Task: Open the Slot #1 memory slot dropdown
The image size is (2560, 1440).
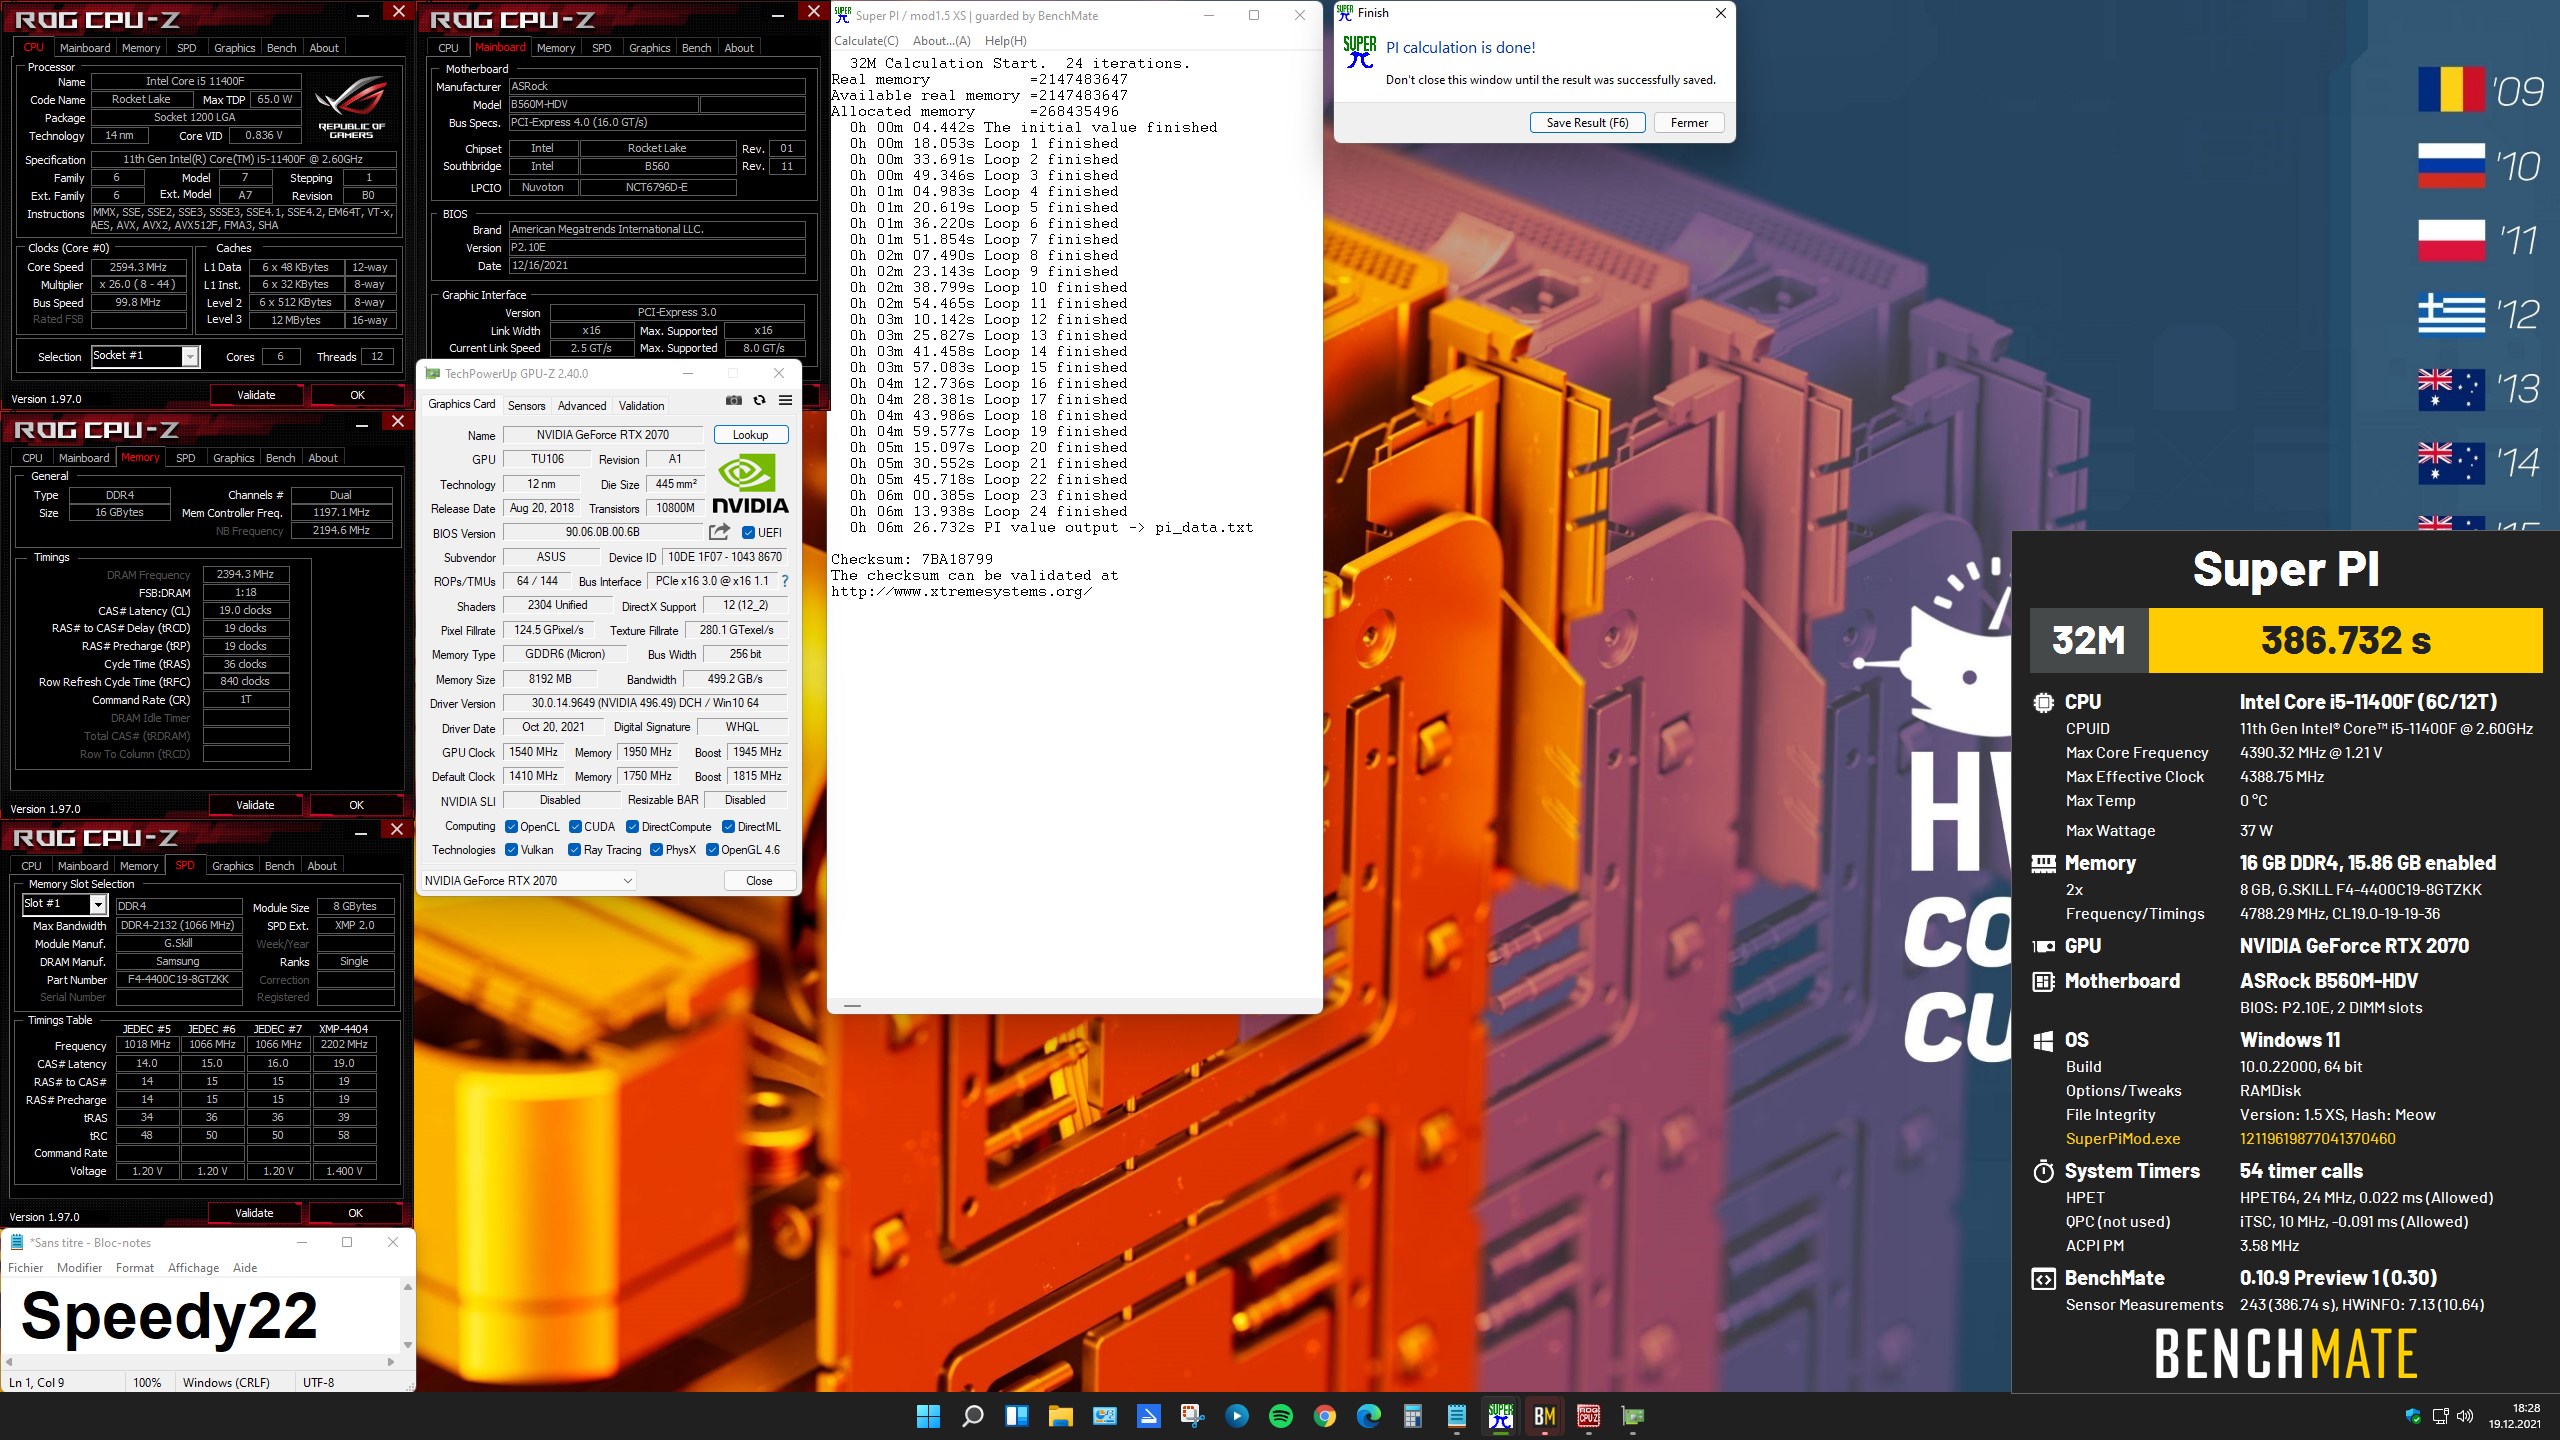Action: [x=64, y=904]
